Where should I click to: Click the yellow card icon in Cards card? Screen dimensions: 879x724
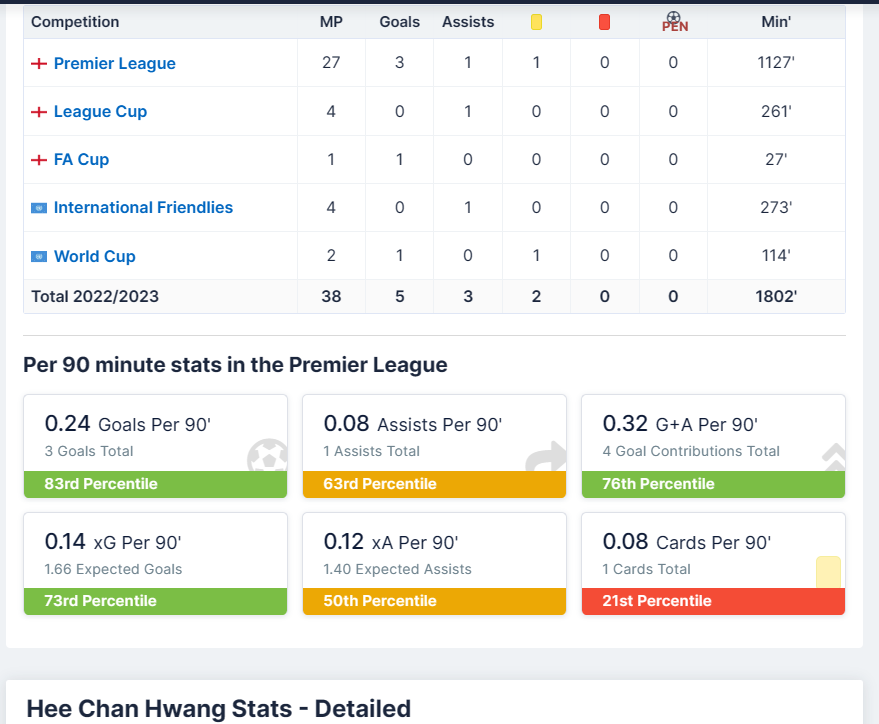click(x=828, y=572)
